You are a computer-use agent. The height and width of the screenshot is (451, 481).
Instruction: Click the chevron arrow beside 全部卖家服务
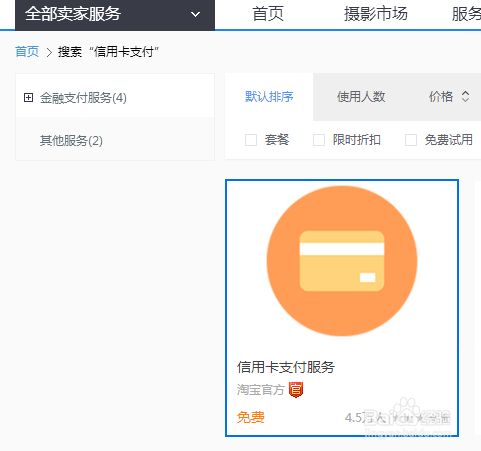pyautogui.click(x=195, y=15)
